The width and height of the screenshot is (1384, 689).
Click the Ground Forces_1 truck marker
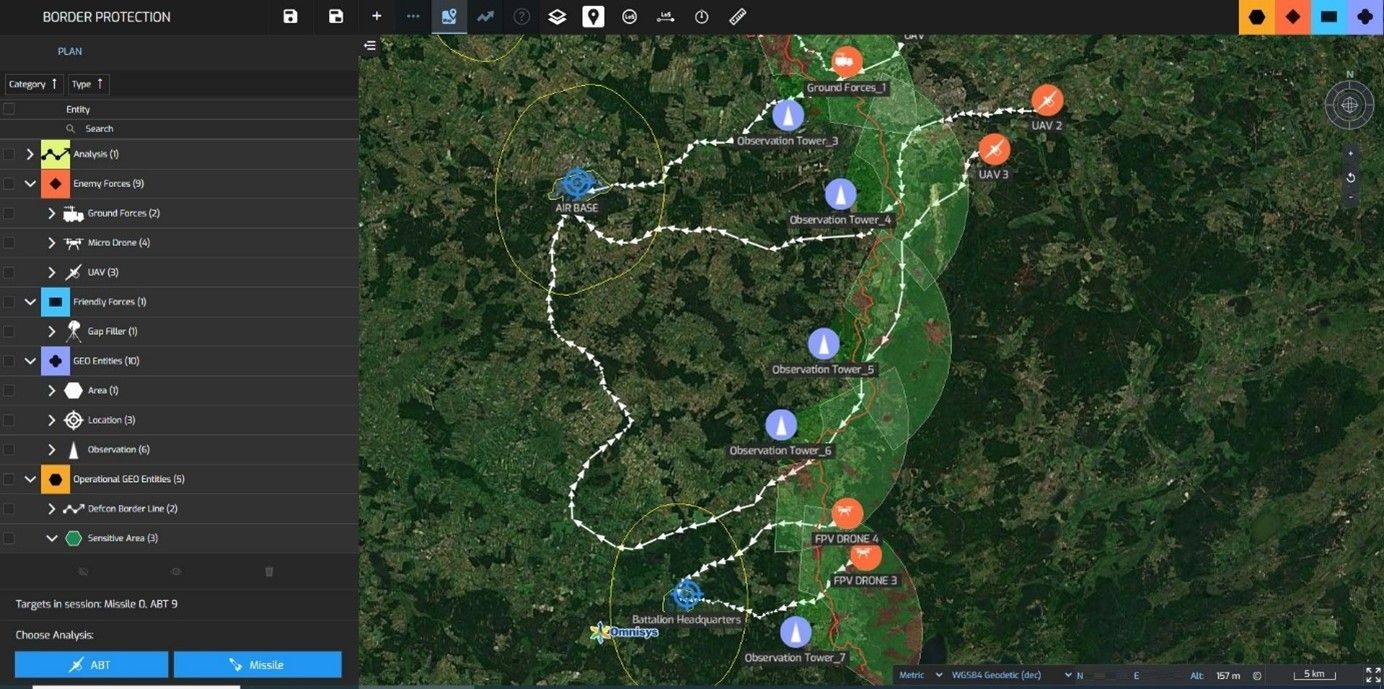847,63
